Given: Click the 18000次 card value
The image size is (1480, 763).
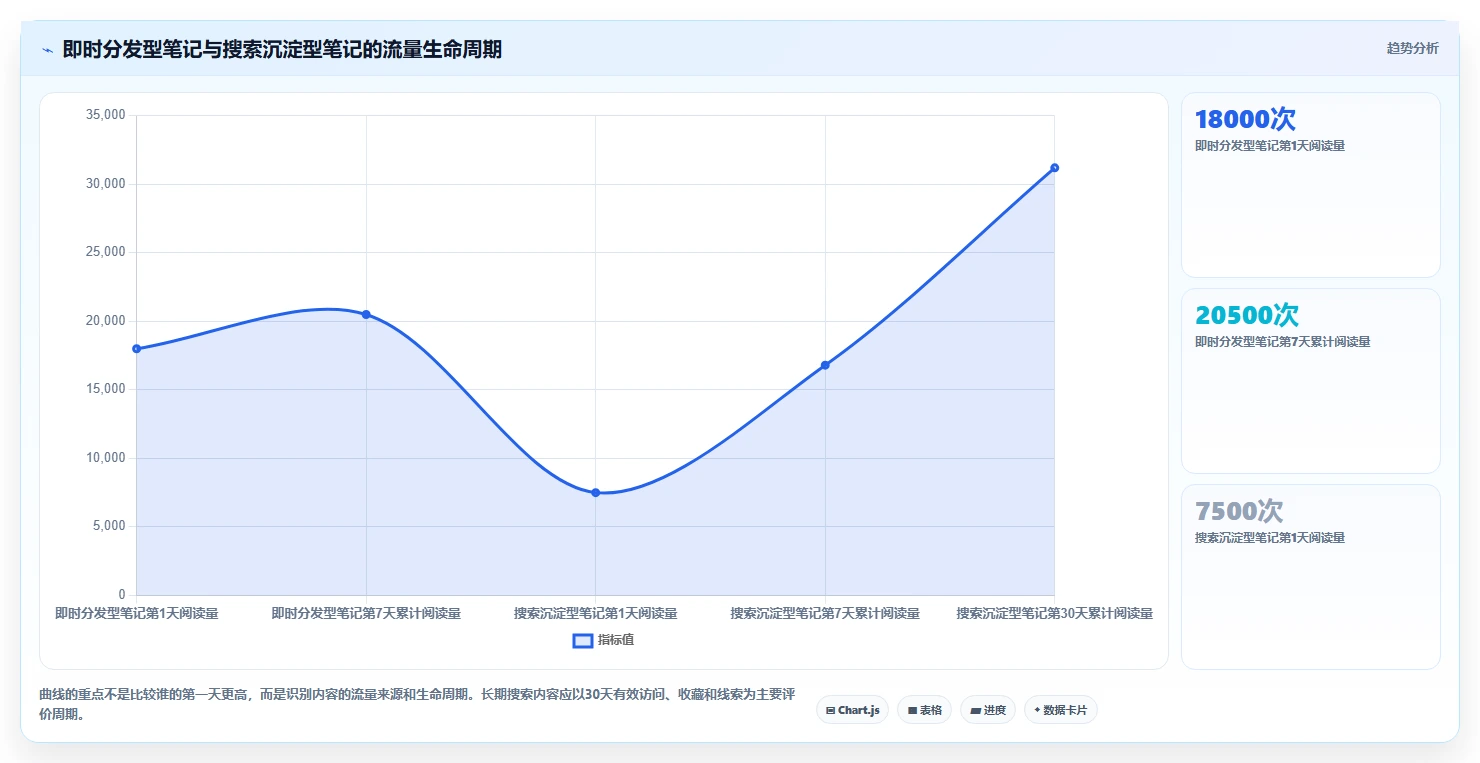Looking at the screenshot, I should 1245,119.
